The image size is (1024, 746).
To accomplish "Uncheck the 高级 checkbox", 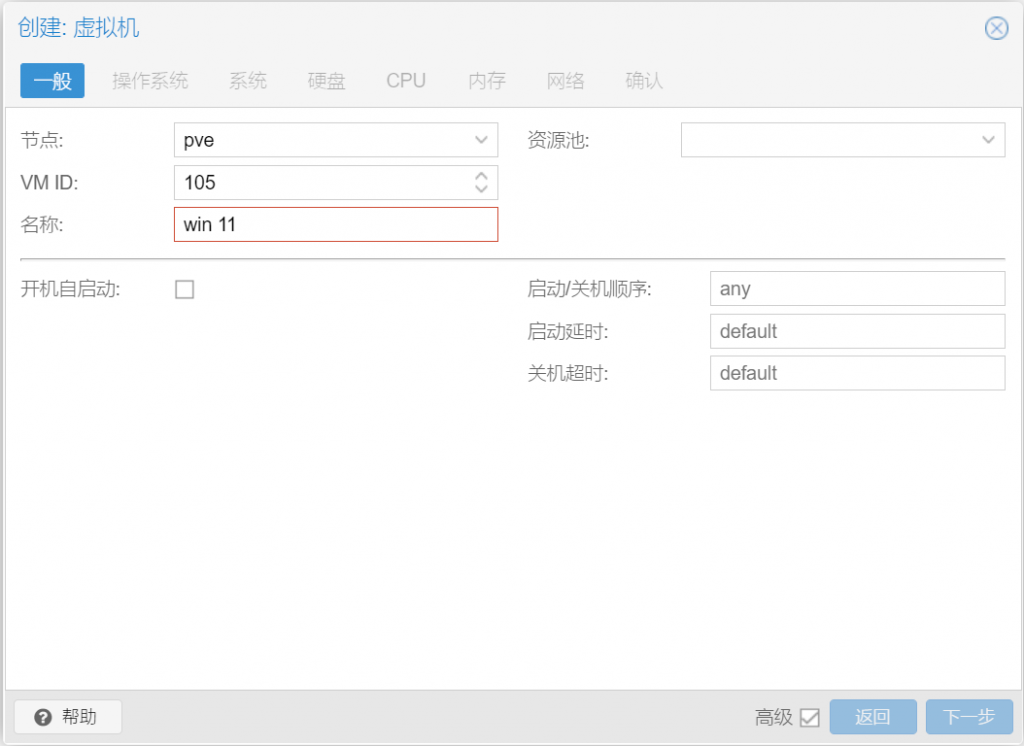I will click(810, 717).
